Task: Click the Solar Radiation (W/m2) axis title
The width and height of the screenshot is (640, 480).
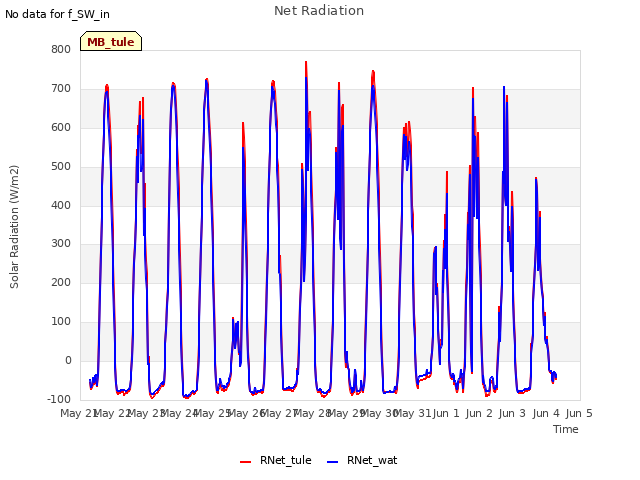Action: point(14,227)
